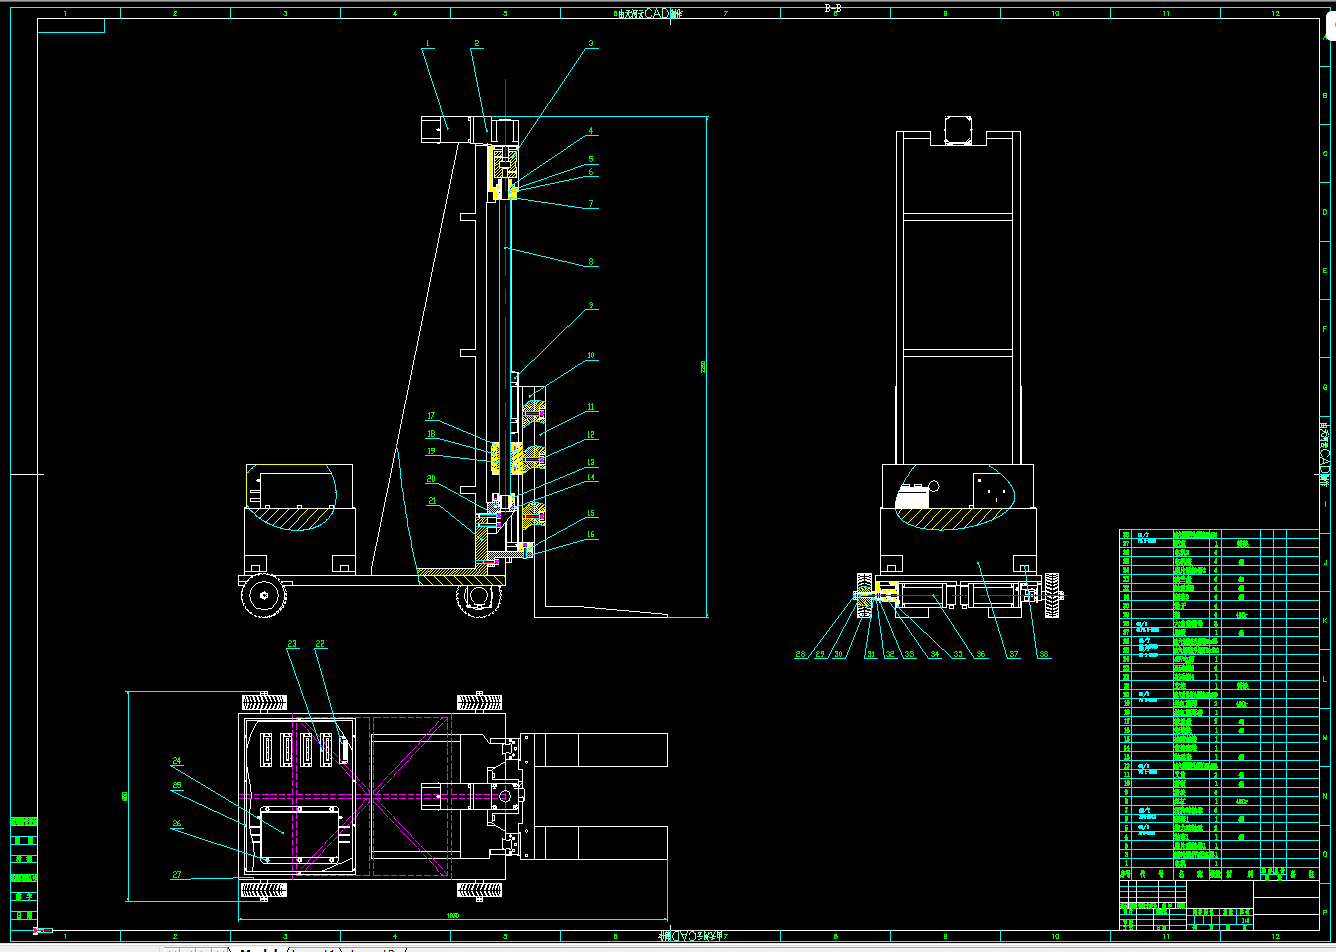1336x952 pixels.
Task: Select callout label 32
Action: point(890,654)
